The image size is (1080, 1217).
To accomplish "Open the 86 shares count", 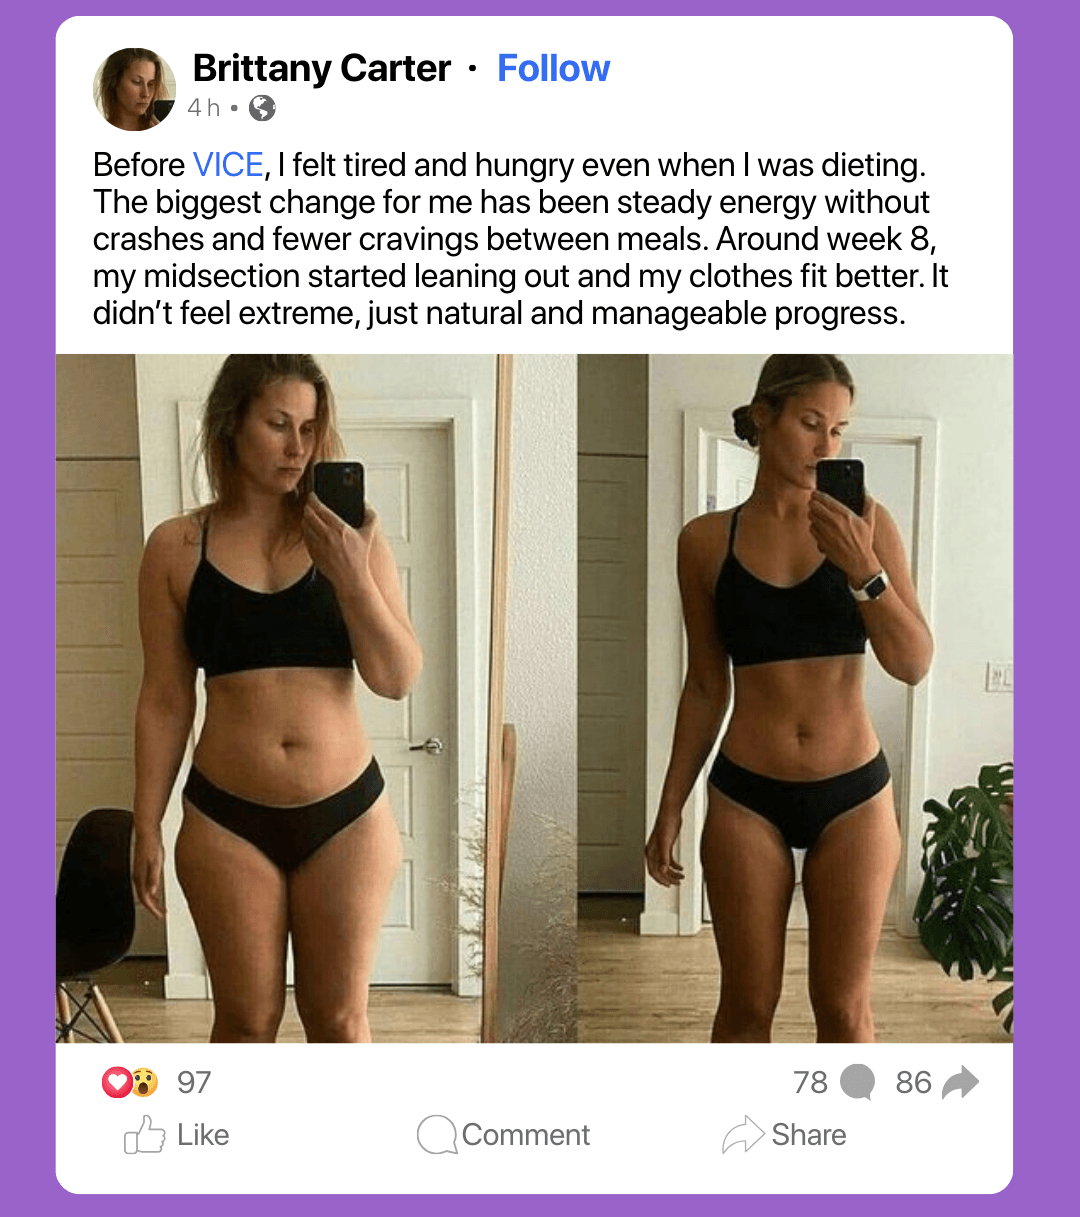I will [914, 1082].
